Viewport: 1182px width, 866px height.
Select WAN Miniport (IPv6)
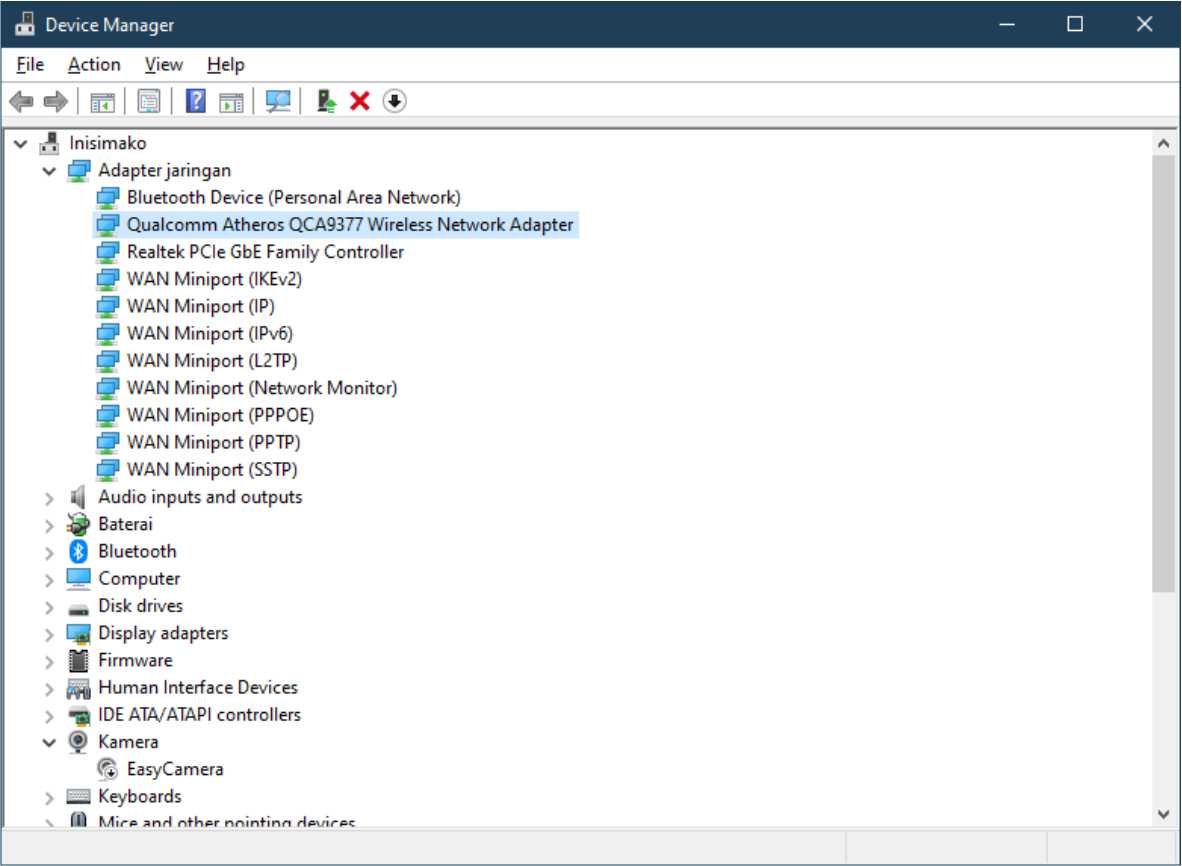point(210,333)
